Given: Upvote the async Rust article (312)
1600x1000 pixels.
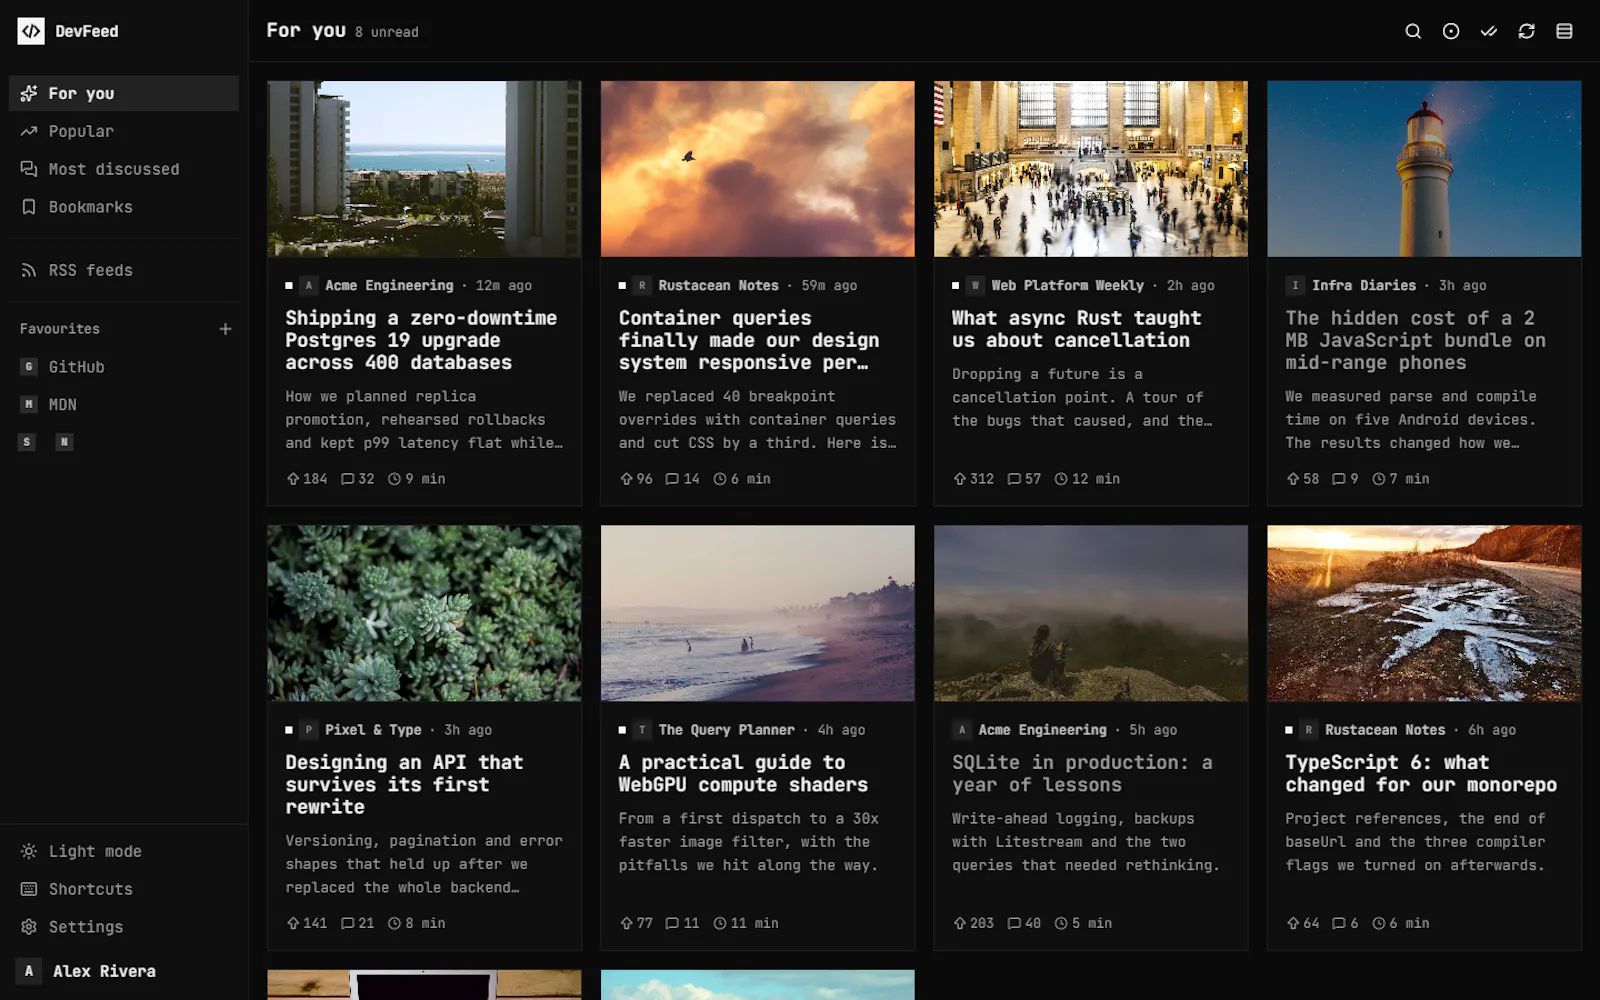Looking at the screenshot, I should (x=974, y=479).
